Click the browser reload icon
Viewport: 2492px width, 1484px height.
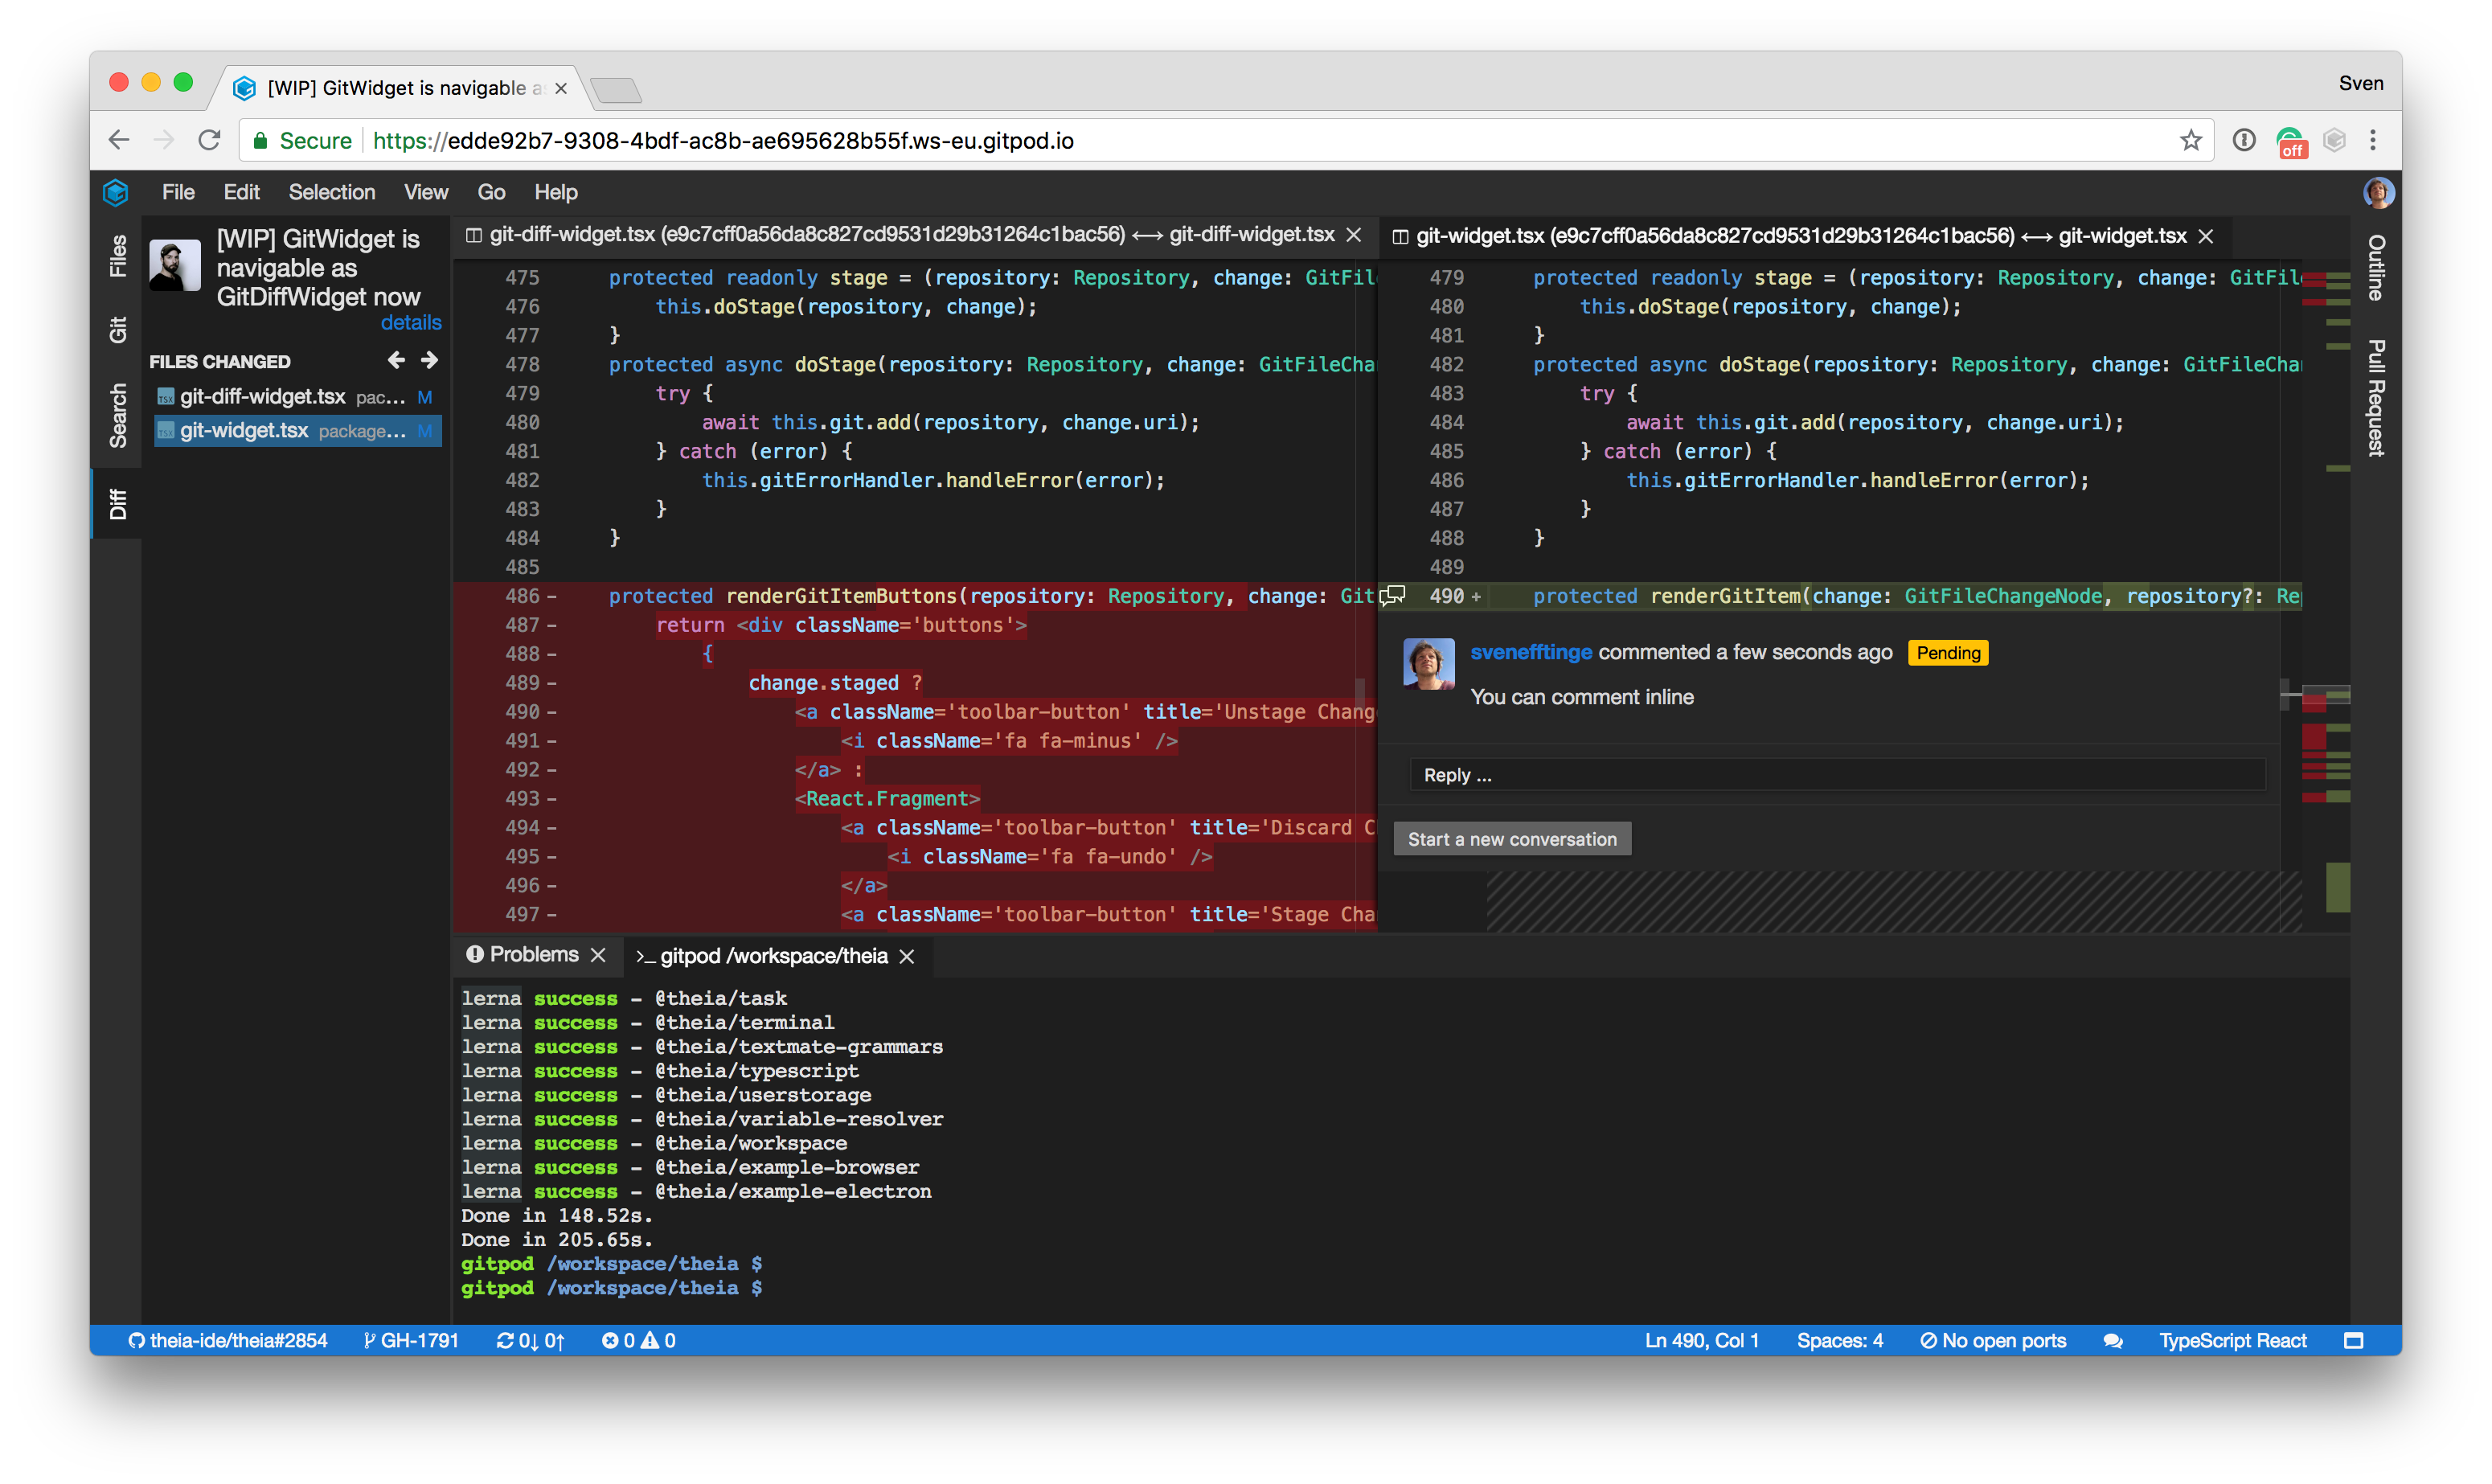pyautogui.click(x=209, y=141)
